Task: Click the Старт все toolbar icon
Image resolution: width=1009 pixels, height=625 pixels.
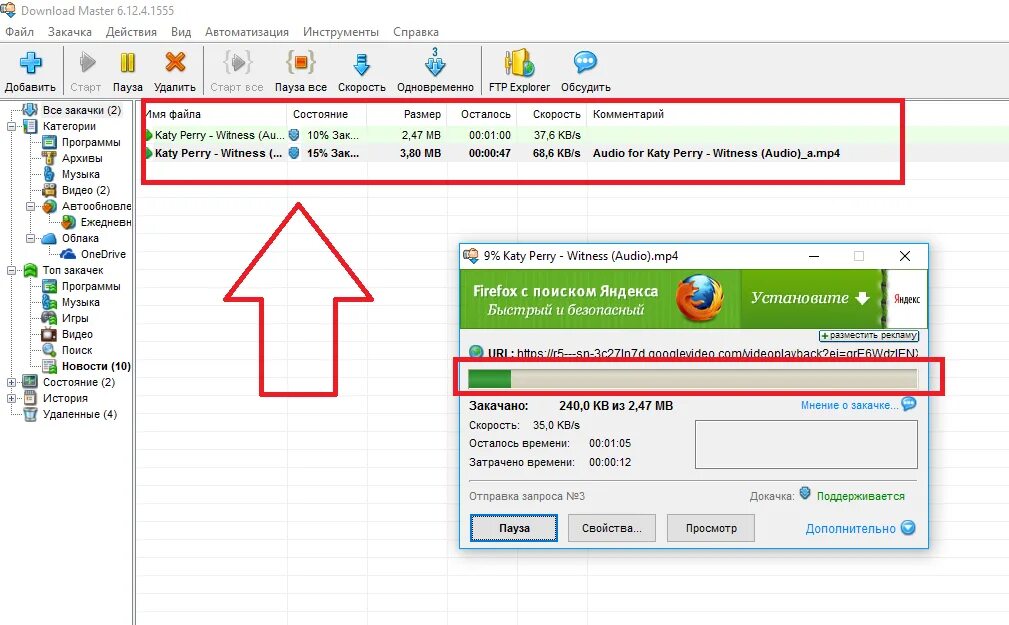Action: (237, 63)
